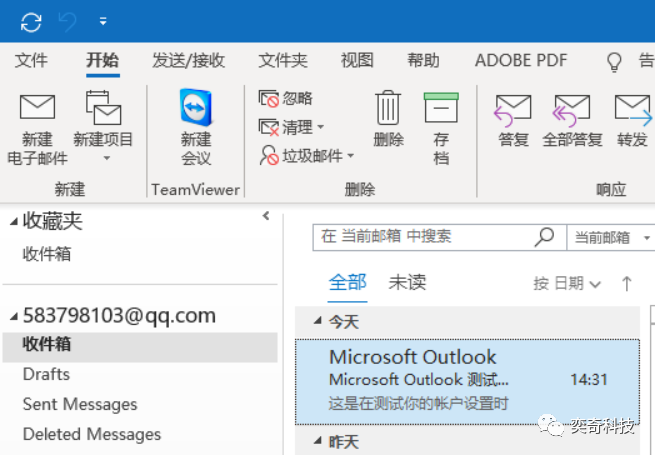Collapse the 昨天 message group
Viewport: 655px width, 455px height.
(318, 440)
